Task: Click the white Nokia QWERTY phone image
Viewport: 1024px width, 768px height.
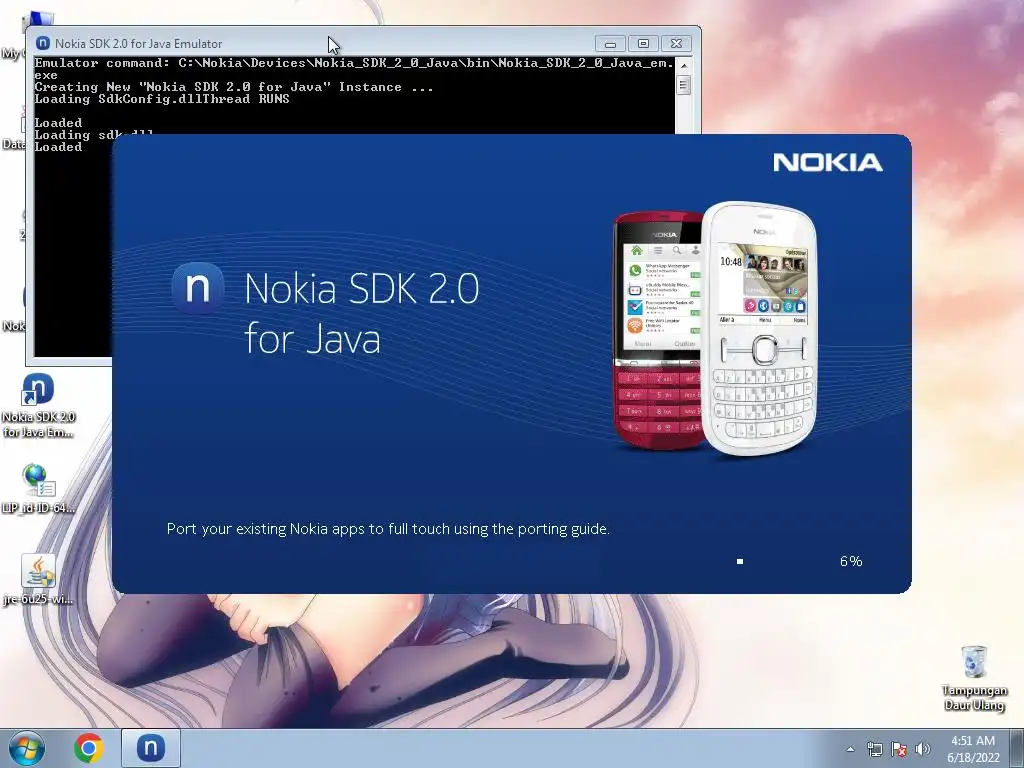Action: tap(760, 328)
